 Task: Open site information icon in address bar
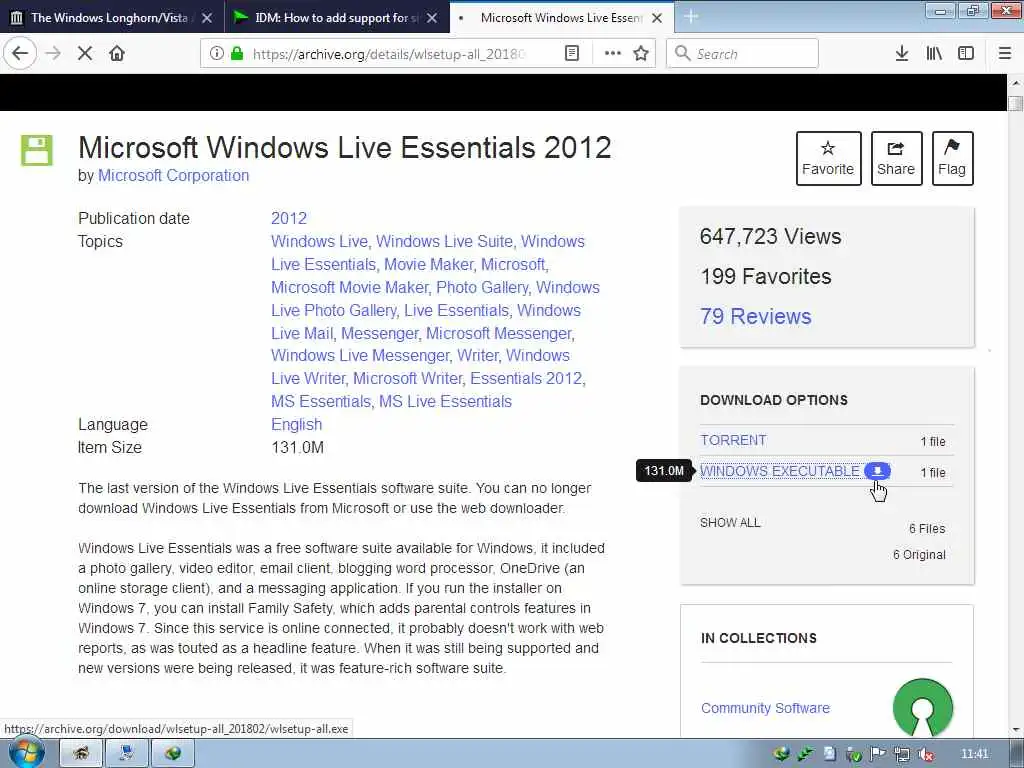coord(216,54)
